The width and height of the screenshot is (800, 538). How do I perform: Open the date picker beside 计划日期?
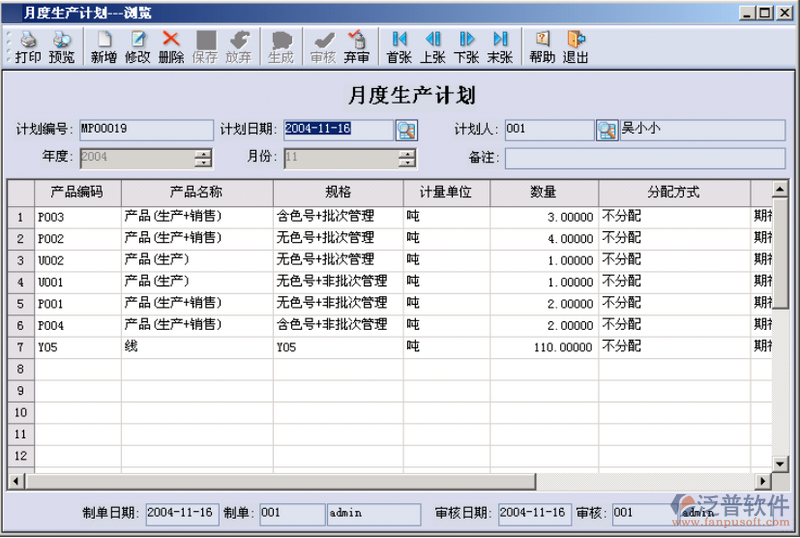coord(406,130)
